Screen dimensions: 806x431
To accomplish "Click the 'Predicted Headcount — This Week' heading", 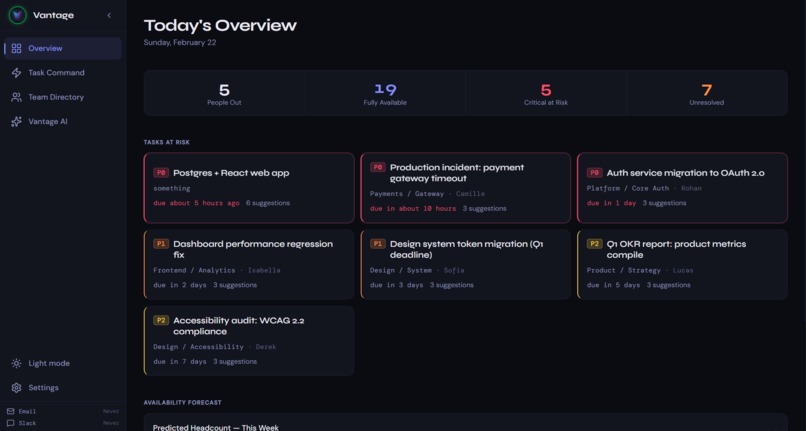I will click(216, 427).
